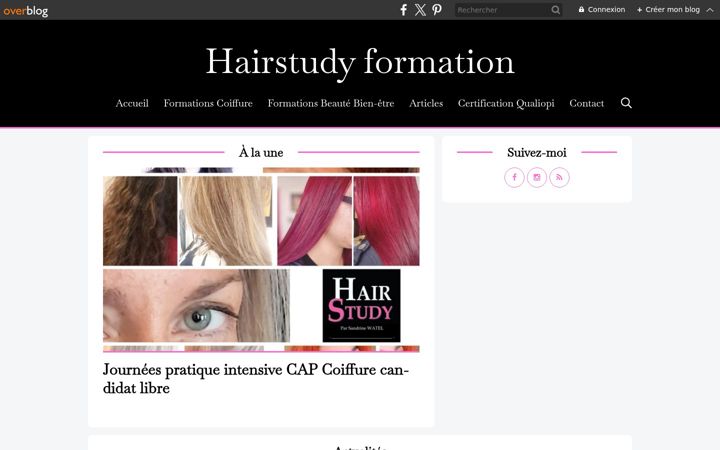Share on X from top bar

420,10
